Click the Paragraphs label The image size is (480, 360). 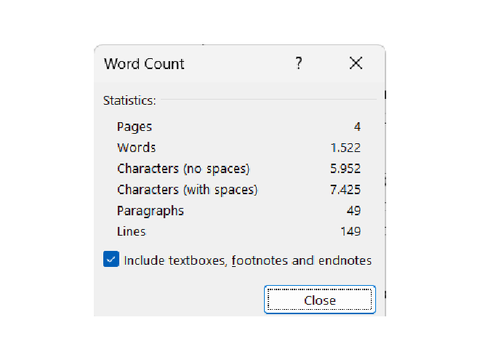[x=150, y=211]
